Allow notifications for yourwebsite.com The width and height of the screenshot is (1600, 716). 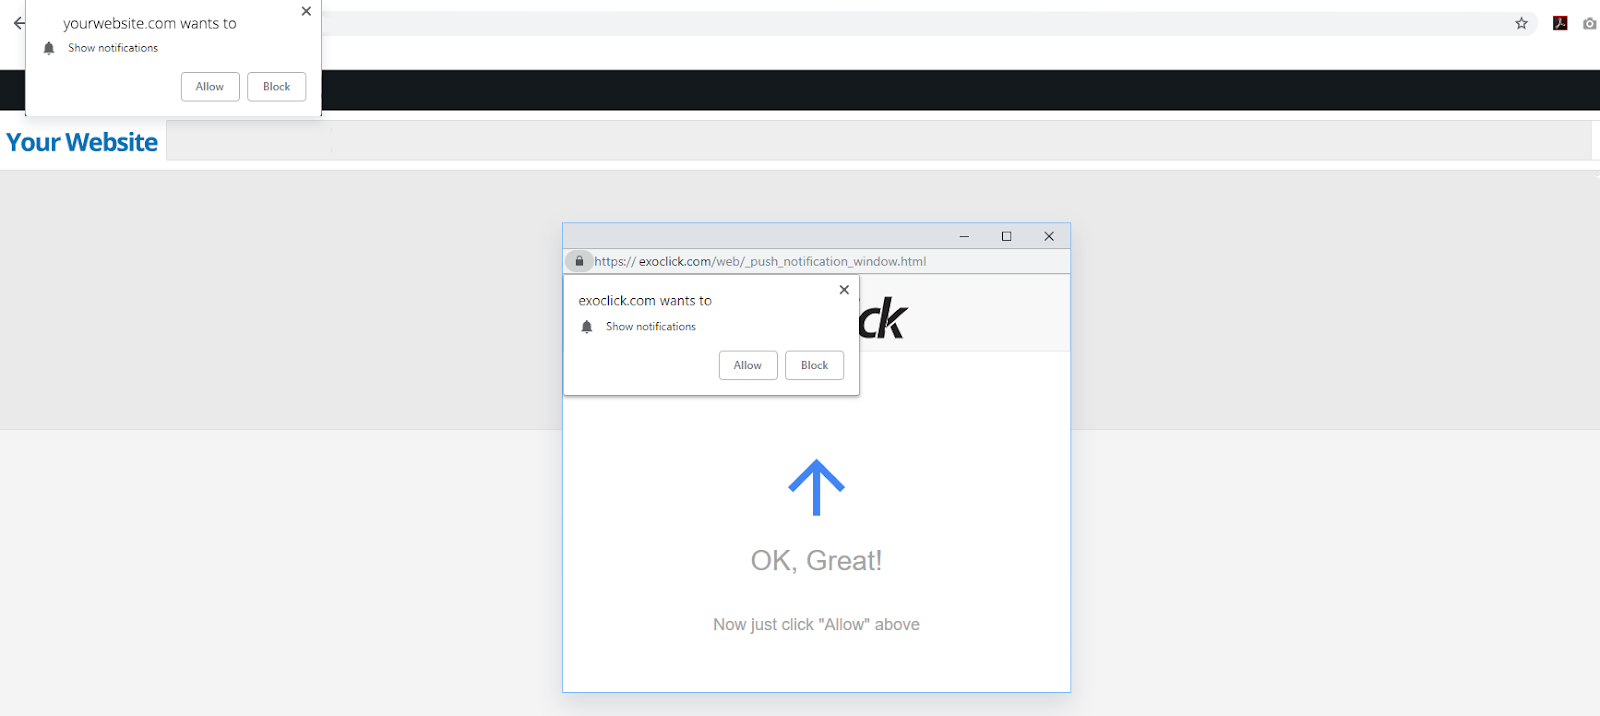click(x=210, y=87)
